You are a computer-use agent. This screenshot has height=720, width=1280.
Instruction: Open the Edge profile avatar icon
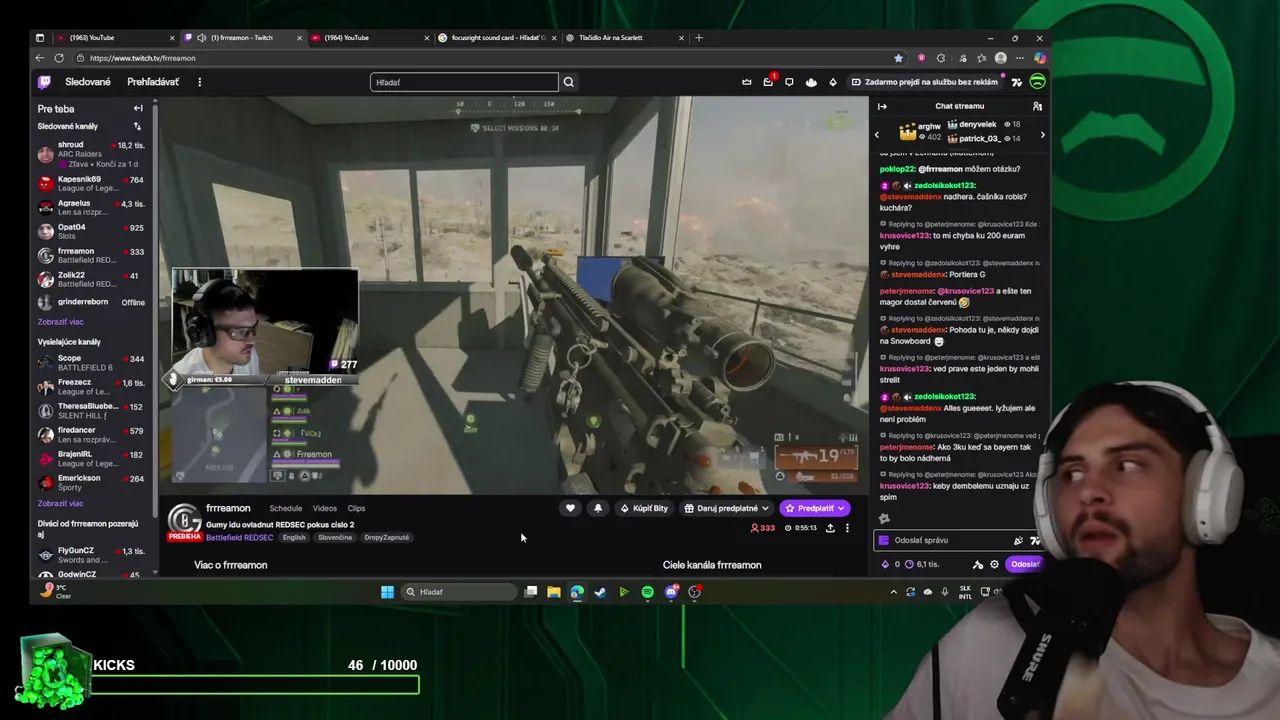tap(1001, 58)
